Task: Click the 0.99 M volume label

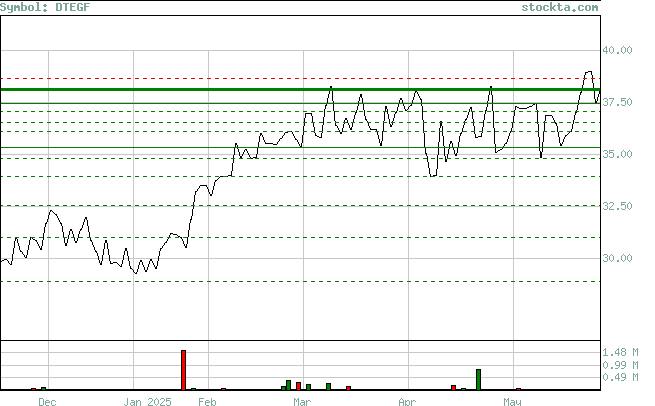Action: [620, 365]
